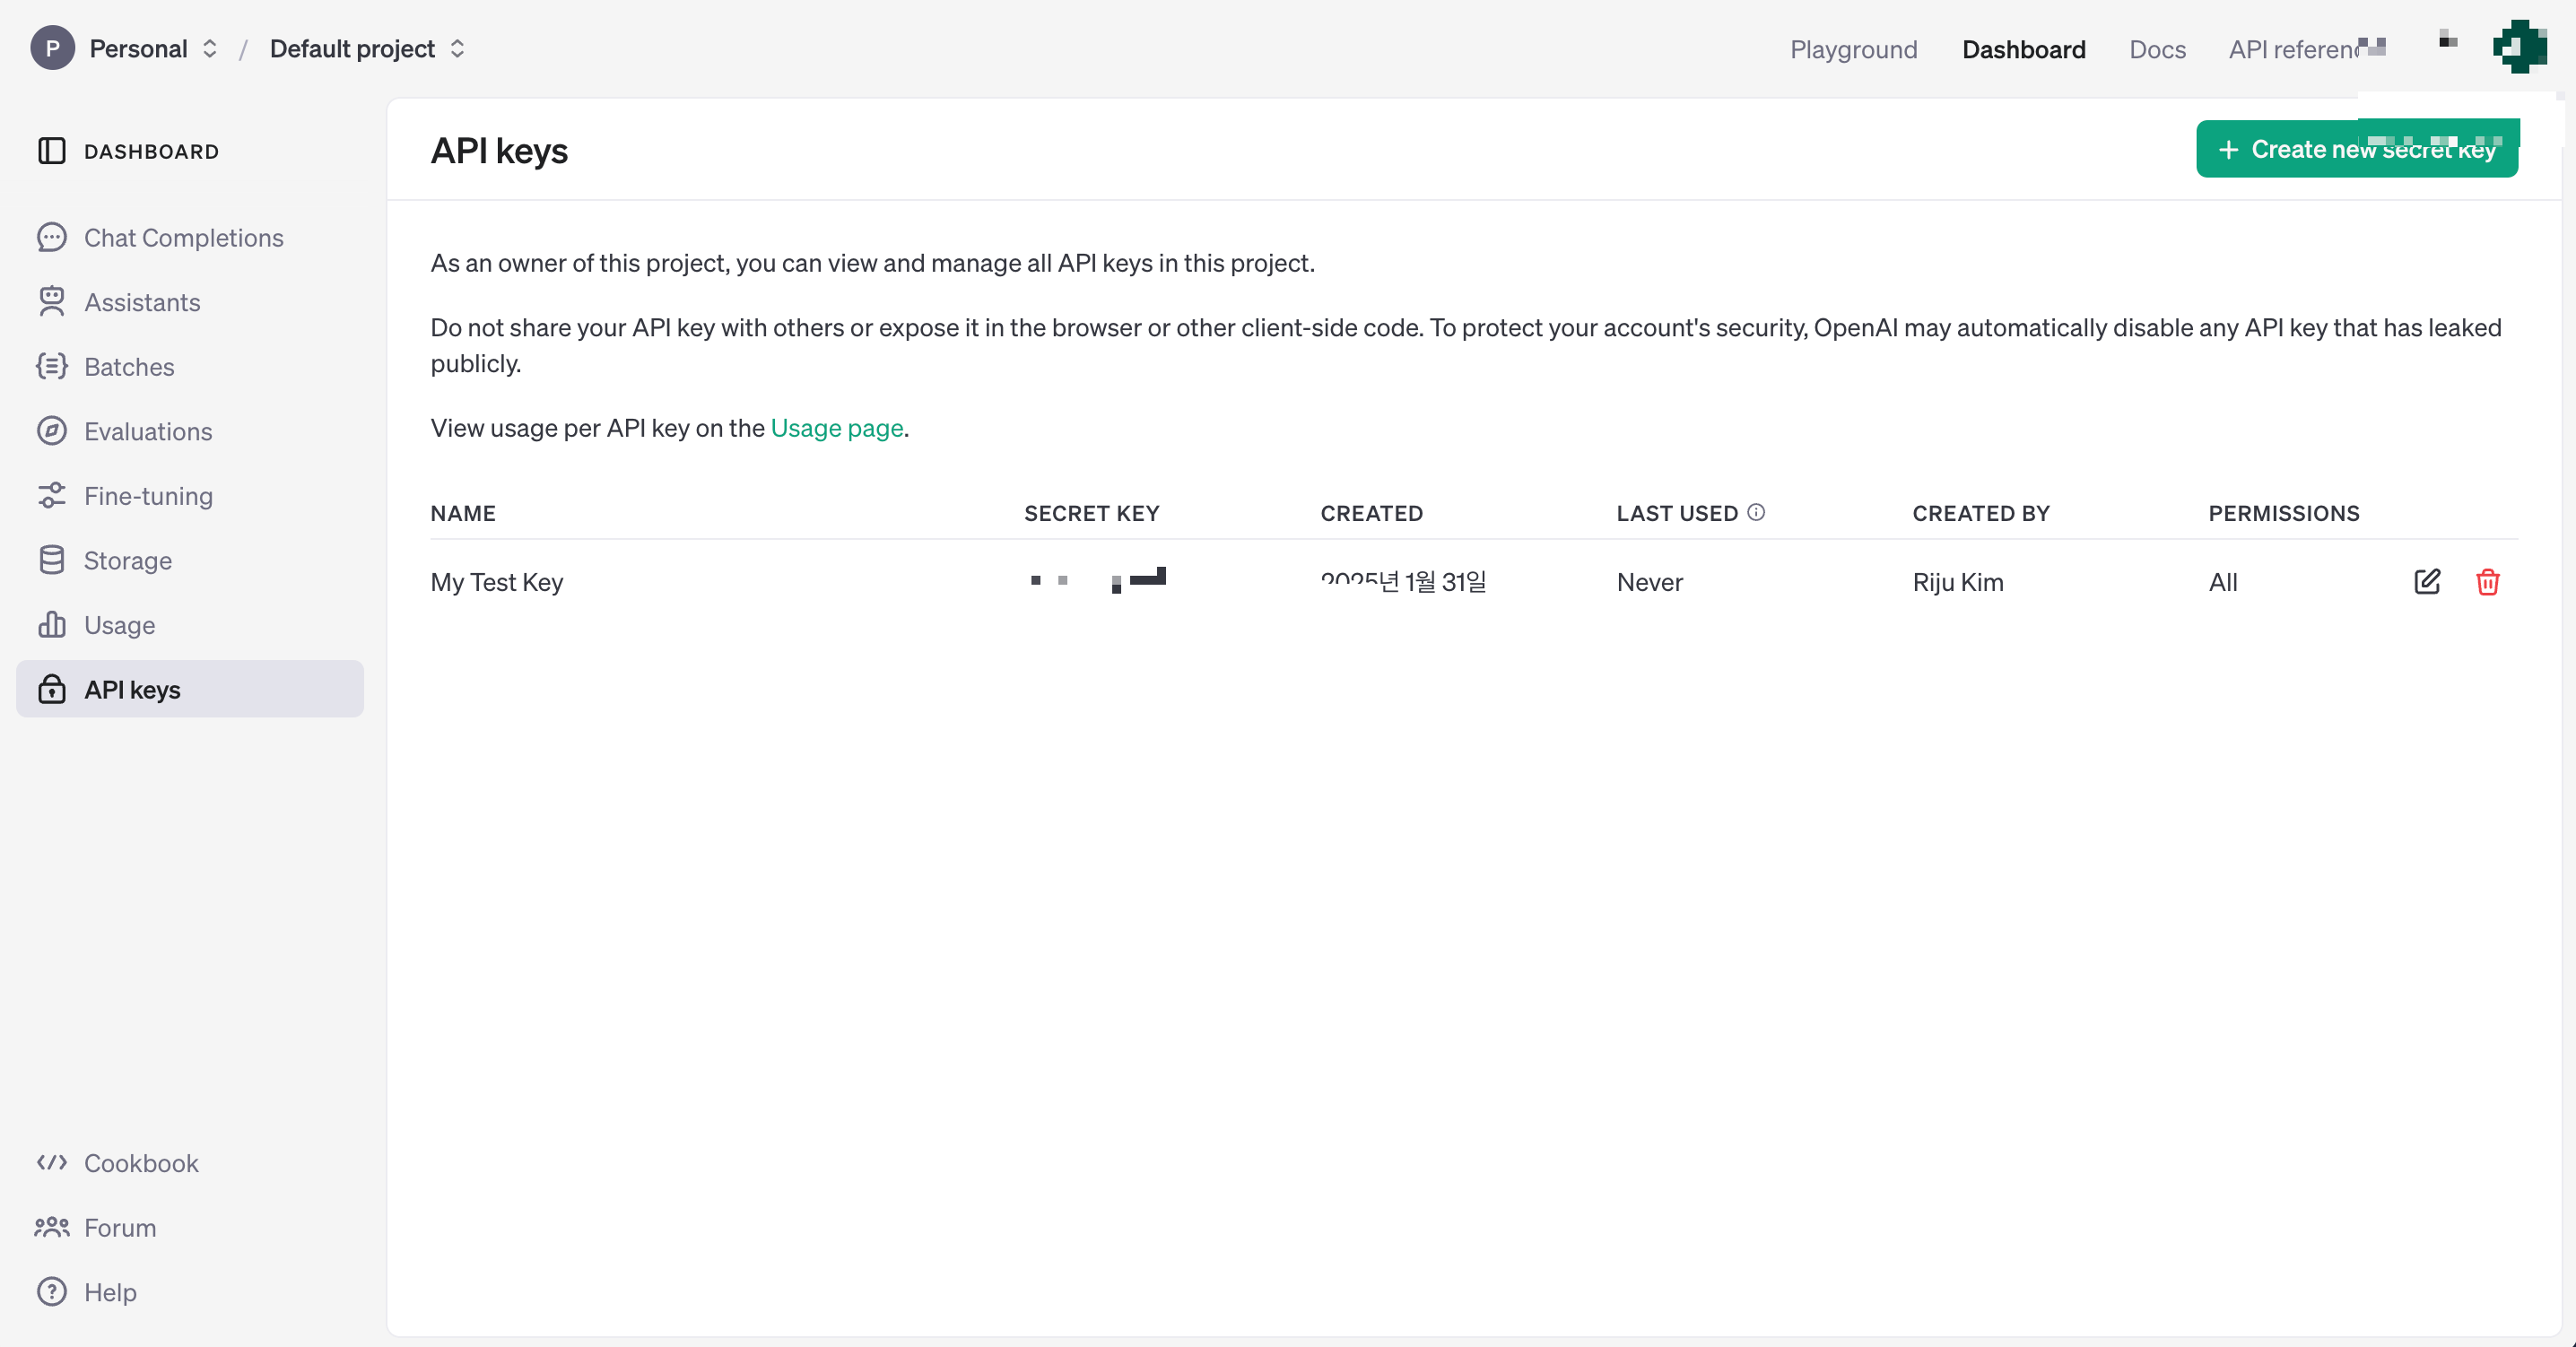Follow the Usage page link
Screen dimensions: 2576x1347
coord(836,428)
